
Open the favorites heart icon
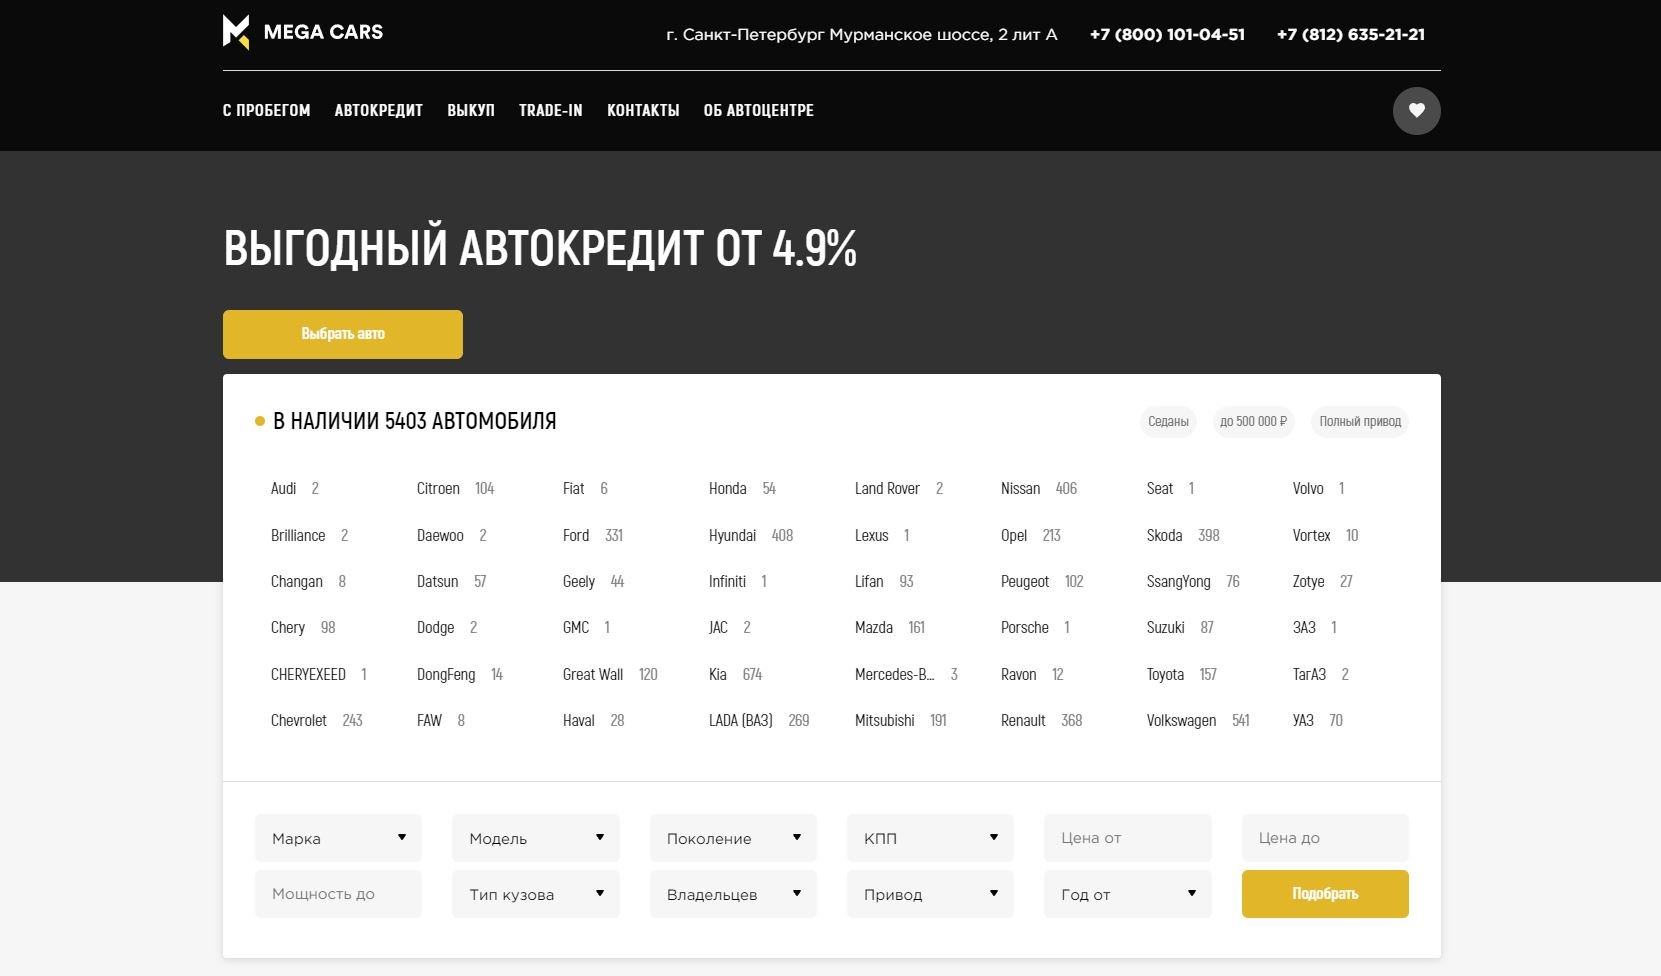pyautogui.click(x=1416, y=111)
